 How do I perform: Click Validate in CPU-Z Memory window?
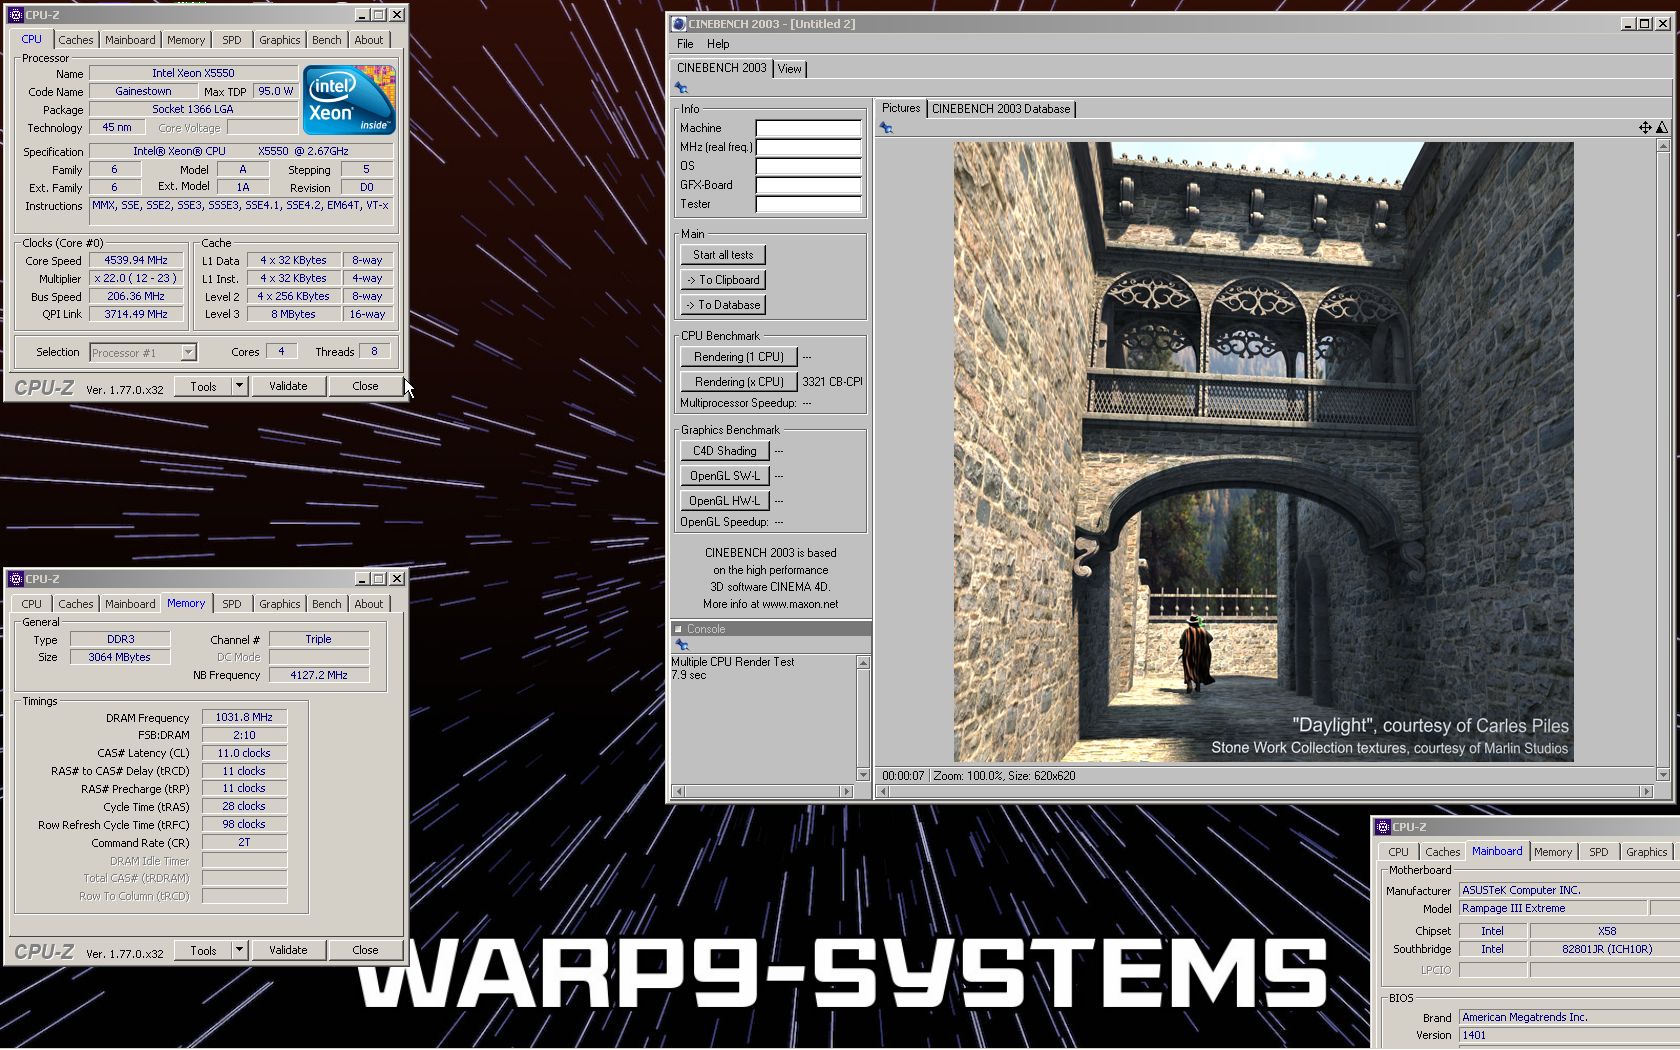[288, 950]
